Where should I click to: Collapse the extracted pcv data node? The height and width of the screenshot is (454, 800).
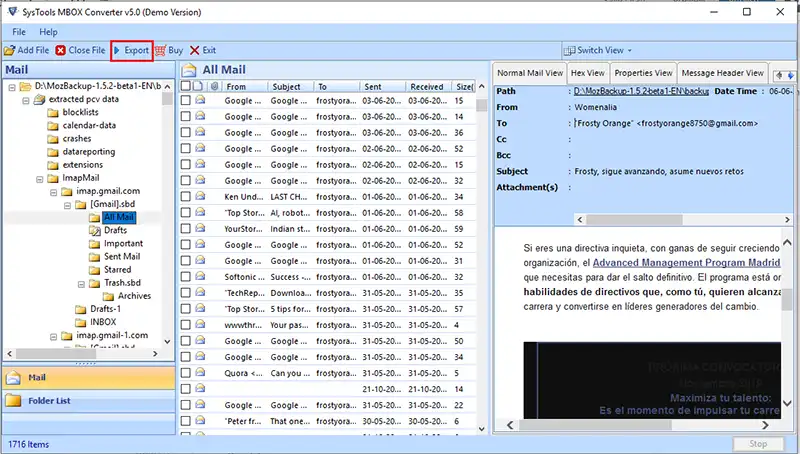coord(26,100)
